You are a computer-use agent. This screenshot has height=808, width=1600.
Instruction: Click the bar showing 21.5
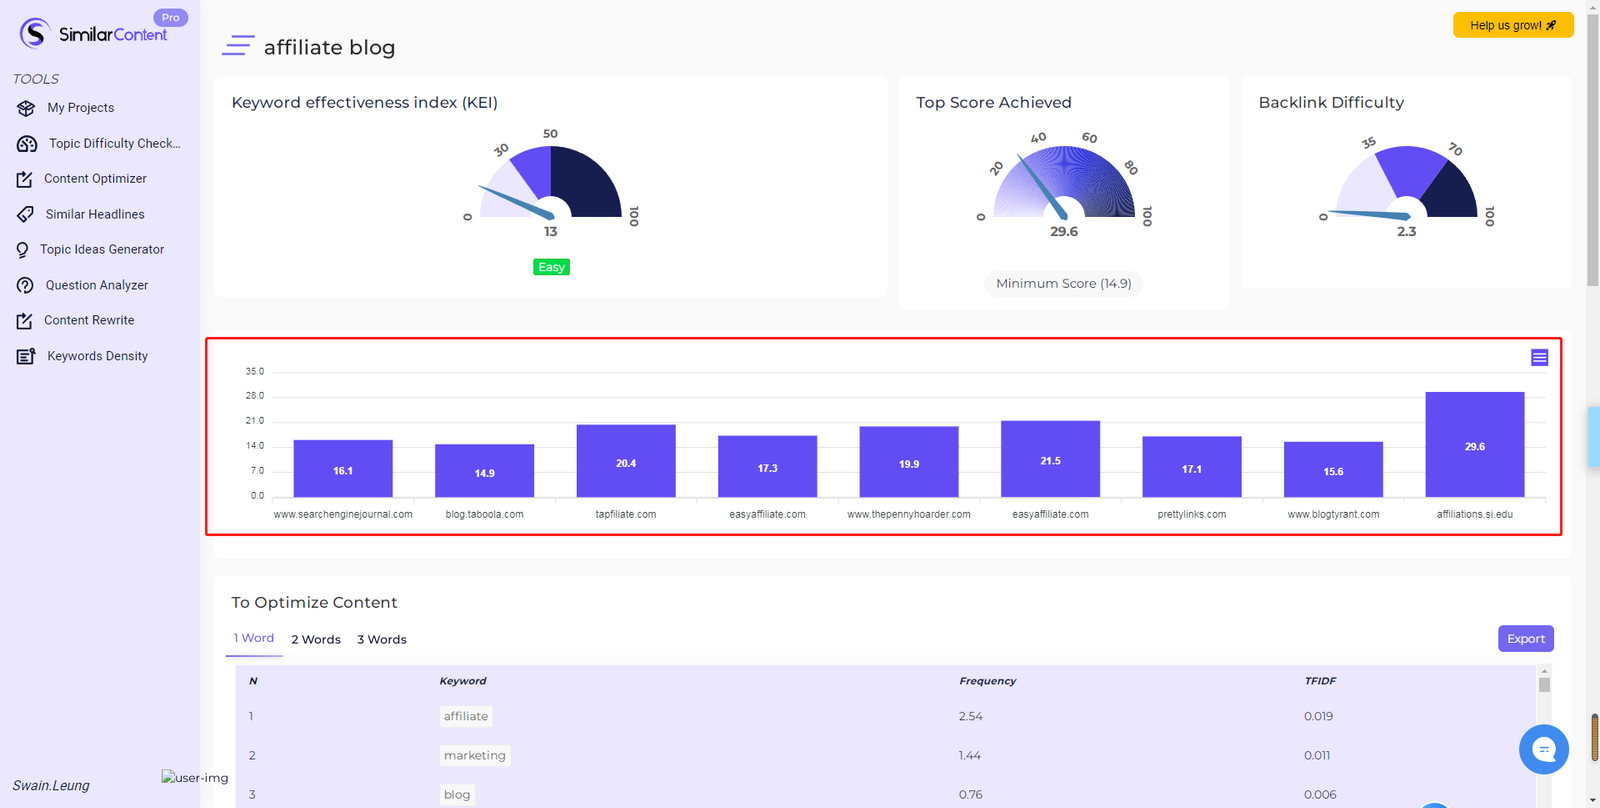[1050, 459]
